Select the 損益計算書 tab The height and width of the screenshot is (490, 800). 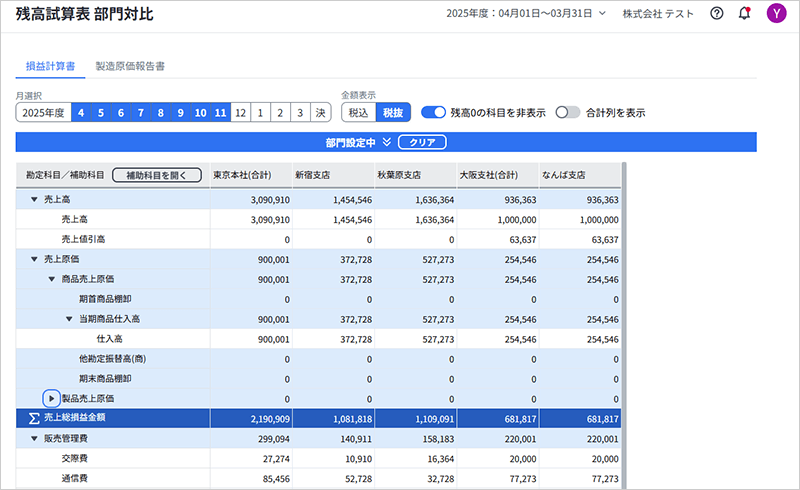pos(50,66)
